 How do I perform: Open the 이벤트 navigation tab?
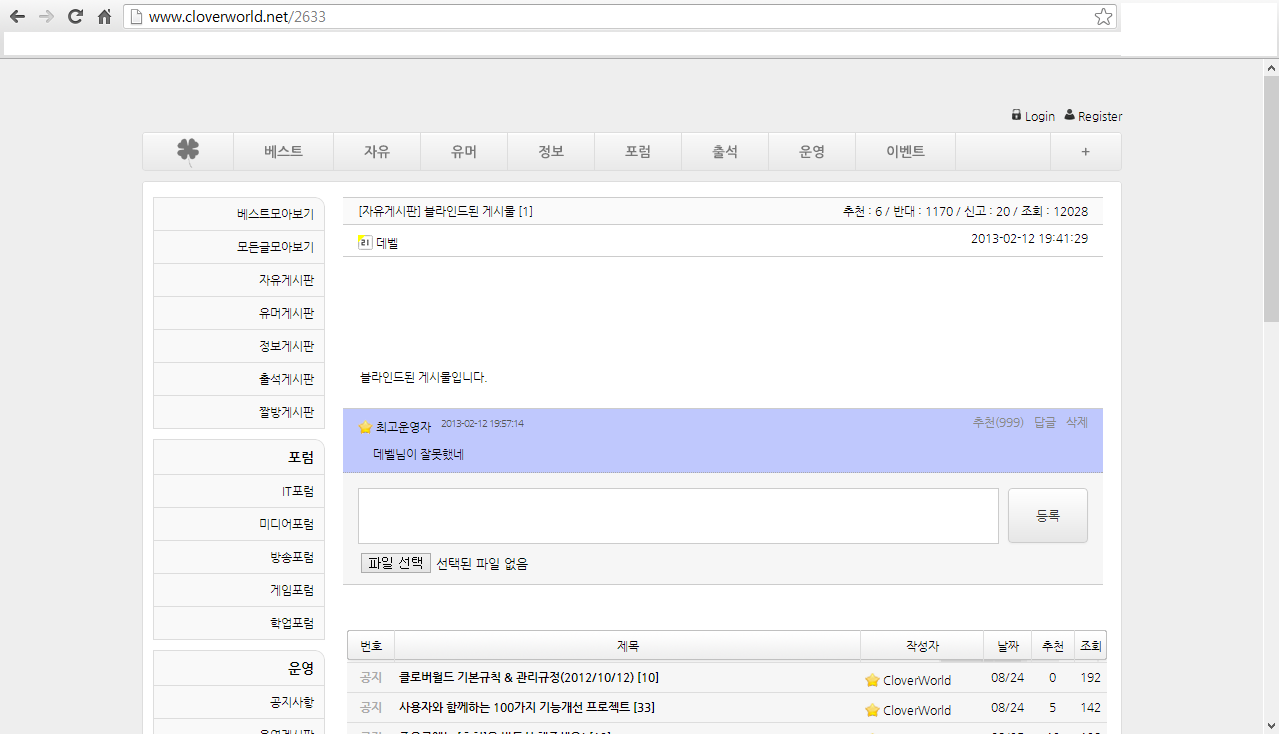pyautogui.click(x=905, y=152)
